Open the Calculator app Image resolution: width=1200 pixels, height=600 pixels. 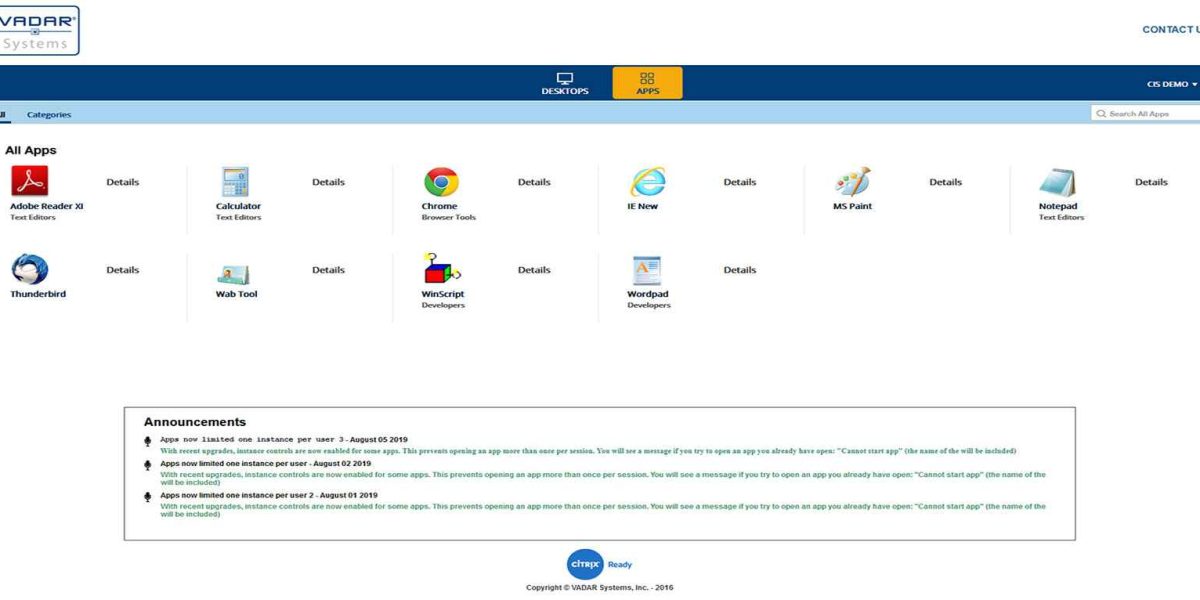tap(237, 181)
